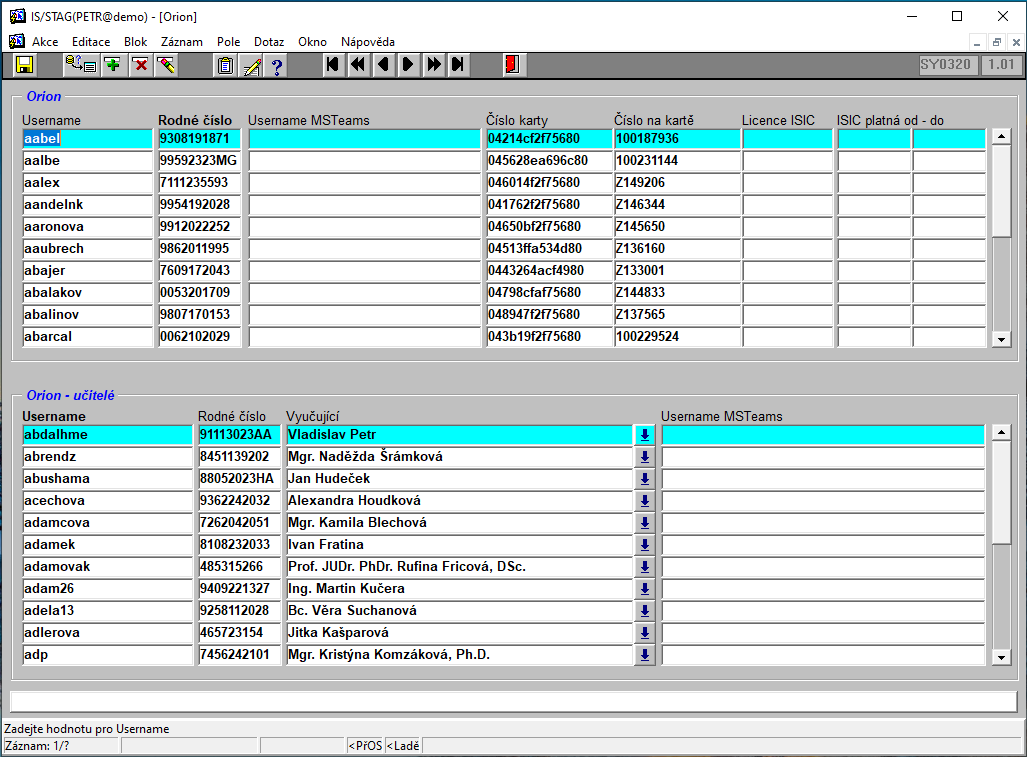This screenshot has width=1027, height=757.
Task: Go back one page of records
Action: click(x=358, y=65)
